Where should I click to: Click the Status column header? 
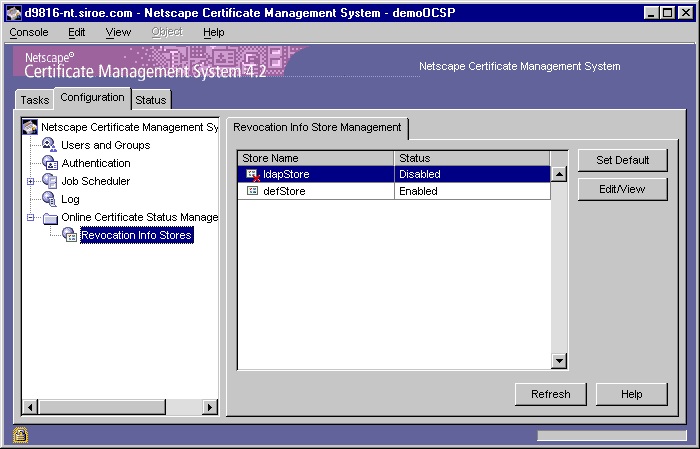pos(472,158)
